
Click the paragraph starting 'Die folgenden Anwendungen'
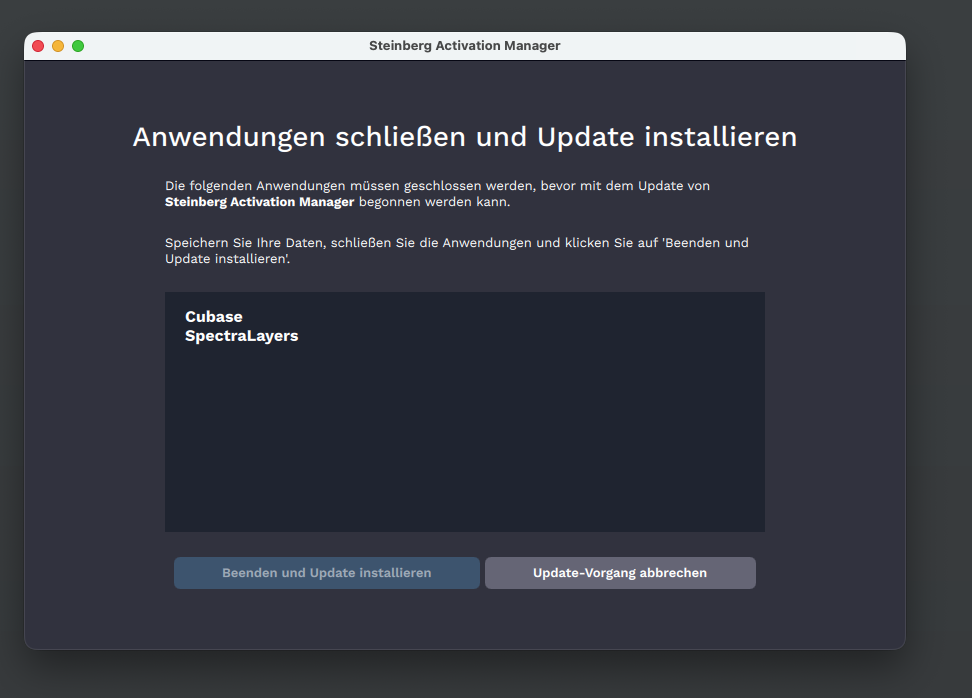(x=437, y=186)
